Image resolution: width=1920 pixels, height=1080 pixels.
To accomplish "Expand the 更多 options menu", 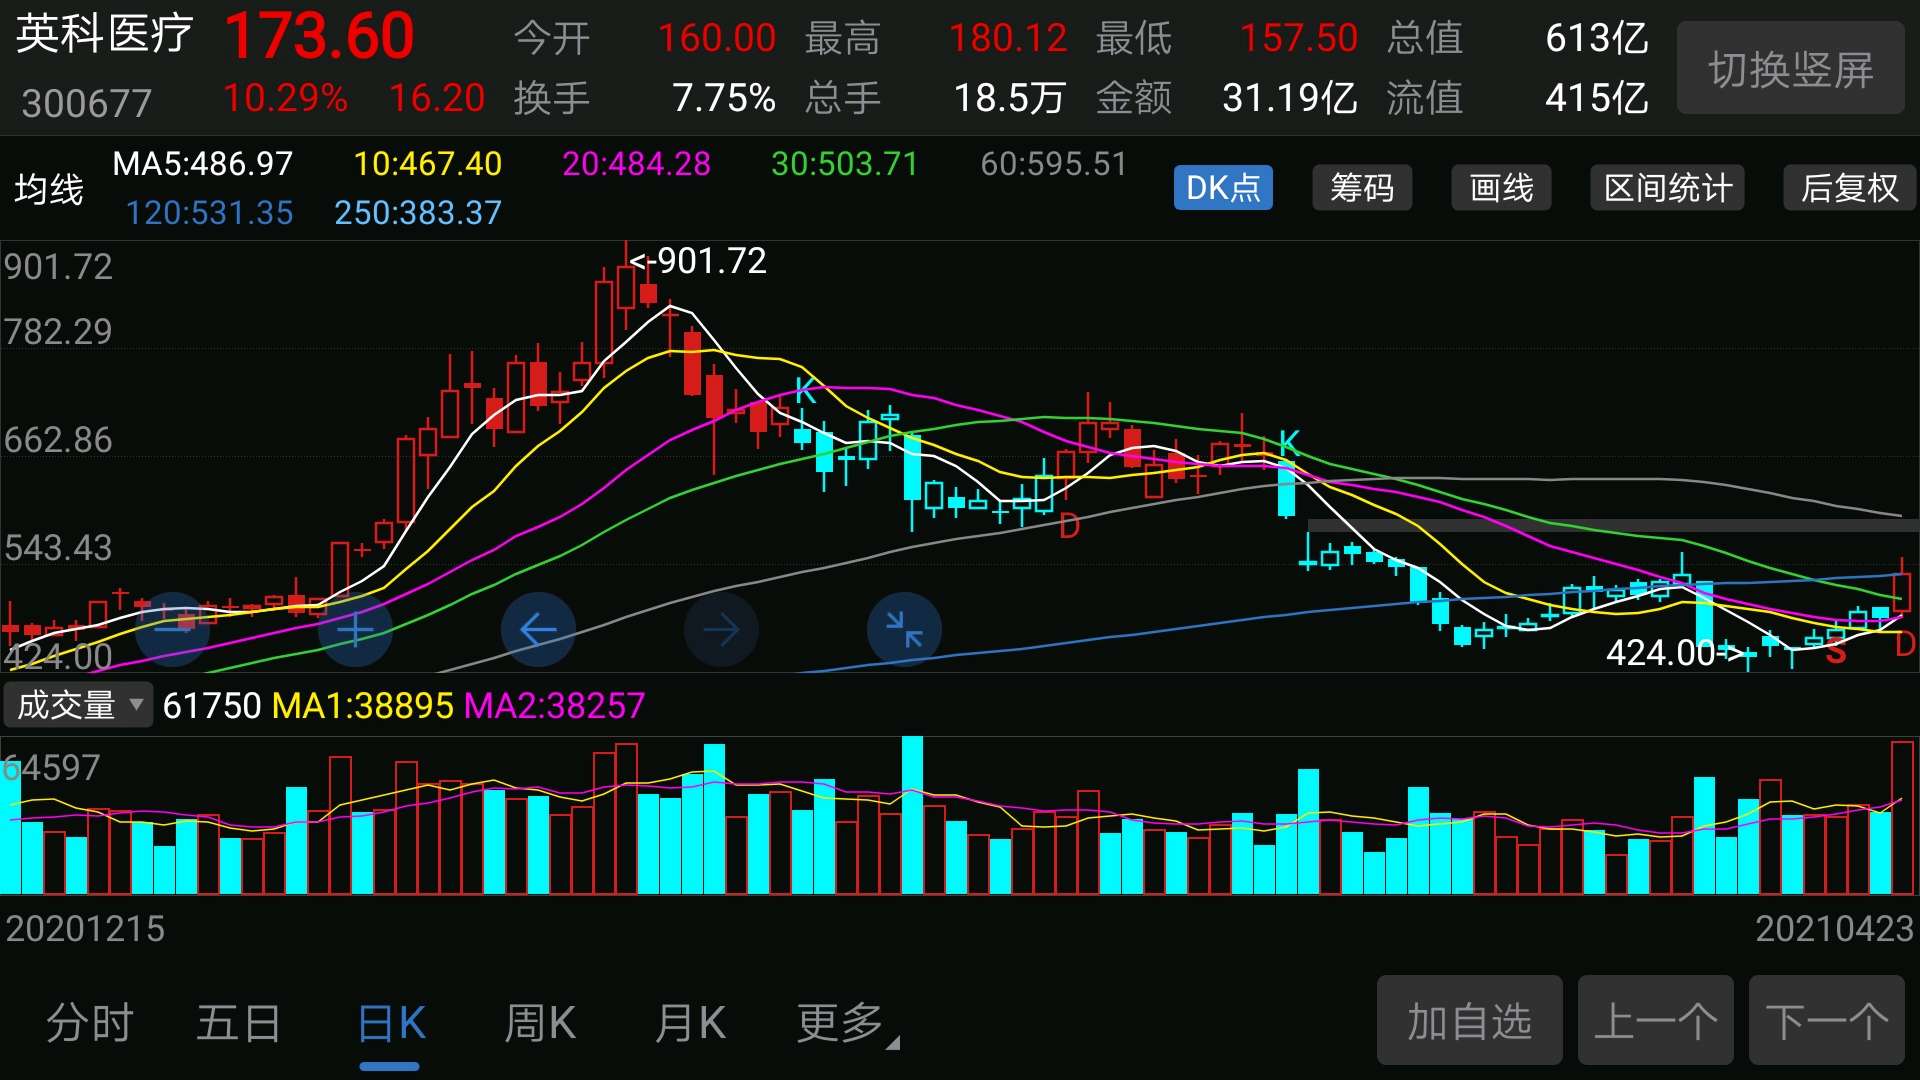I will pyautogui.click(x=840, y=1021).
